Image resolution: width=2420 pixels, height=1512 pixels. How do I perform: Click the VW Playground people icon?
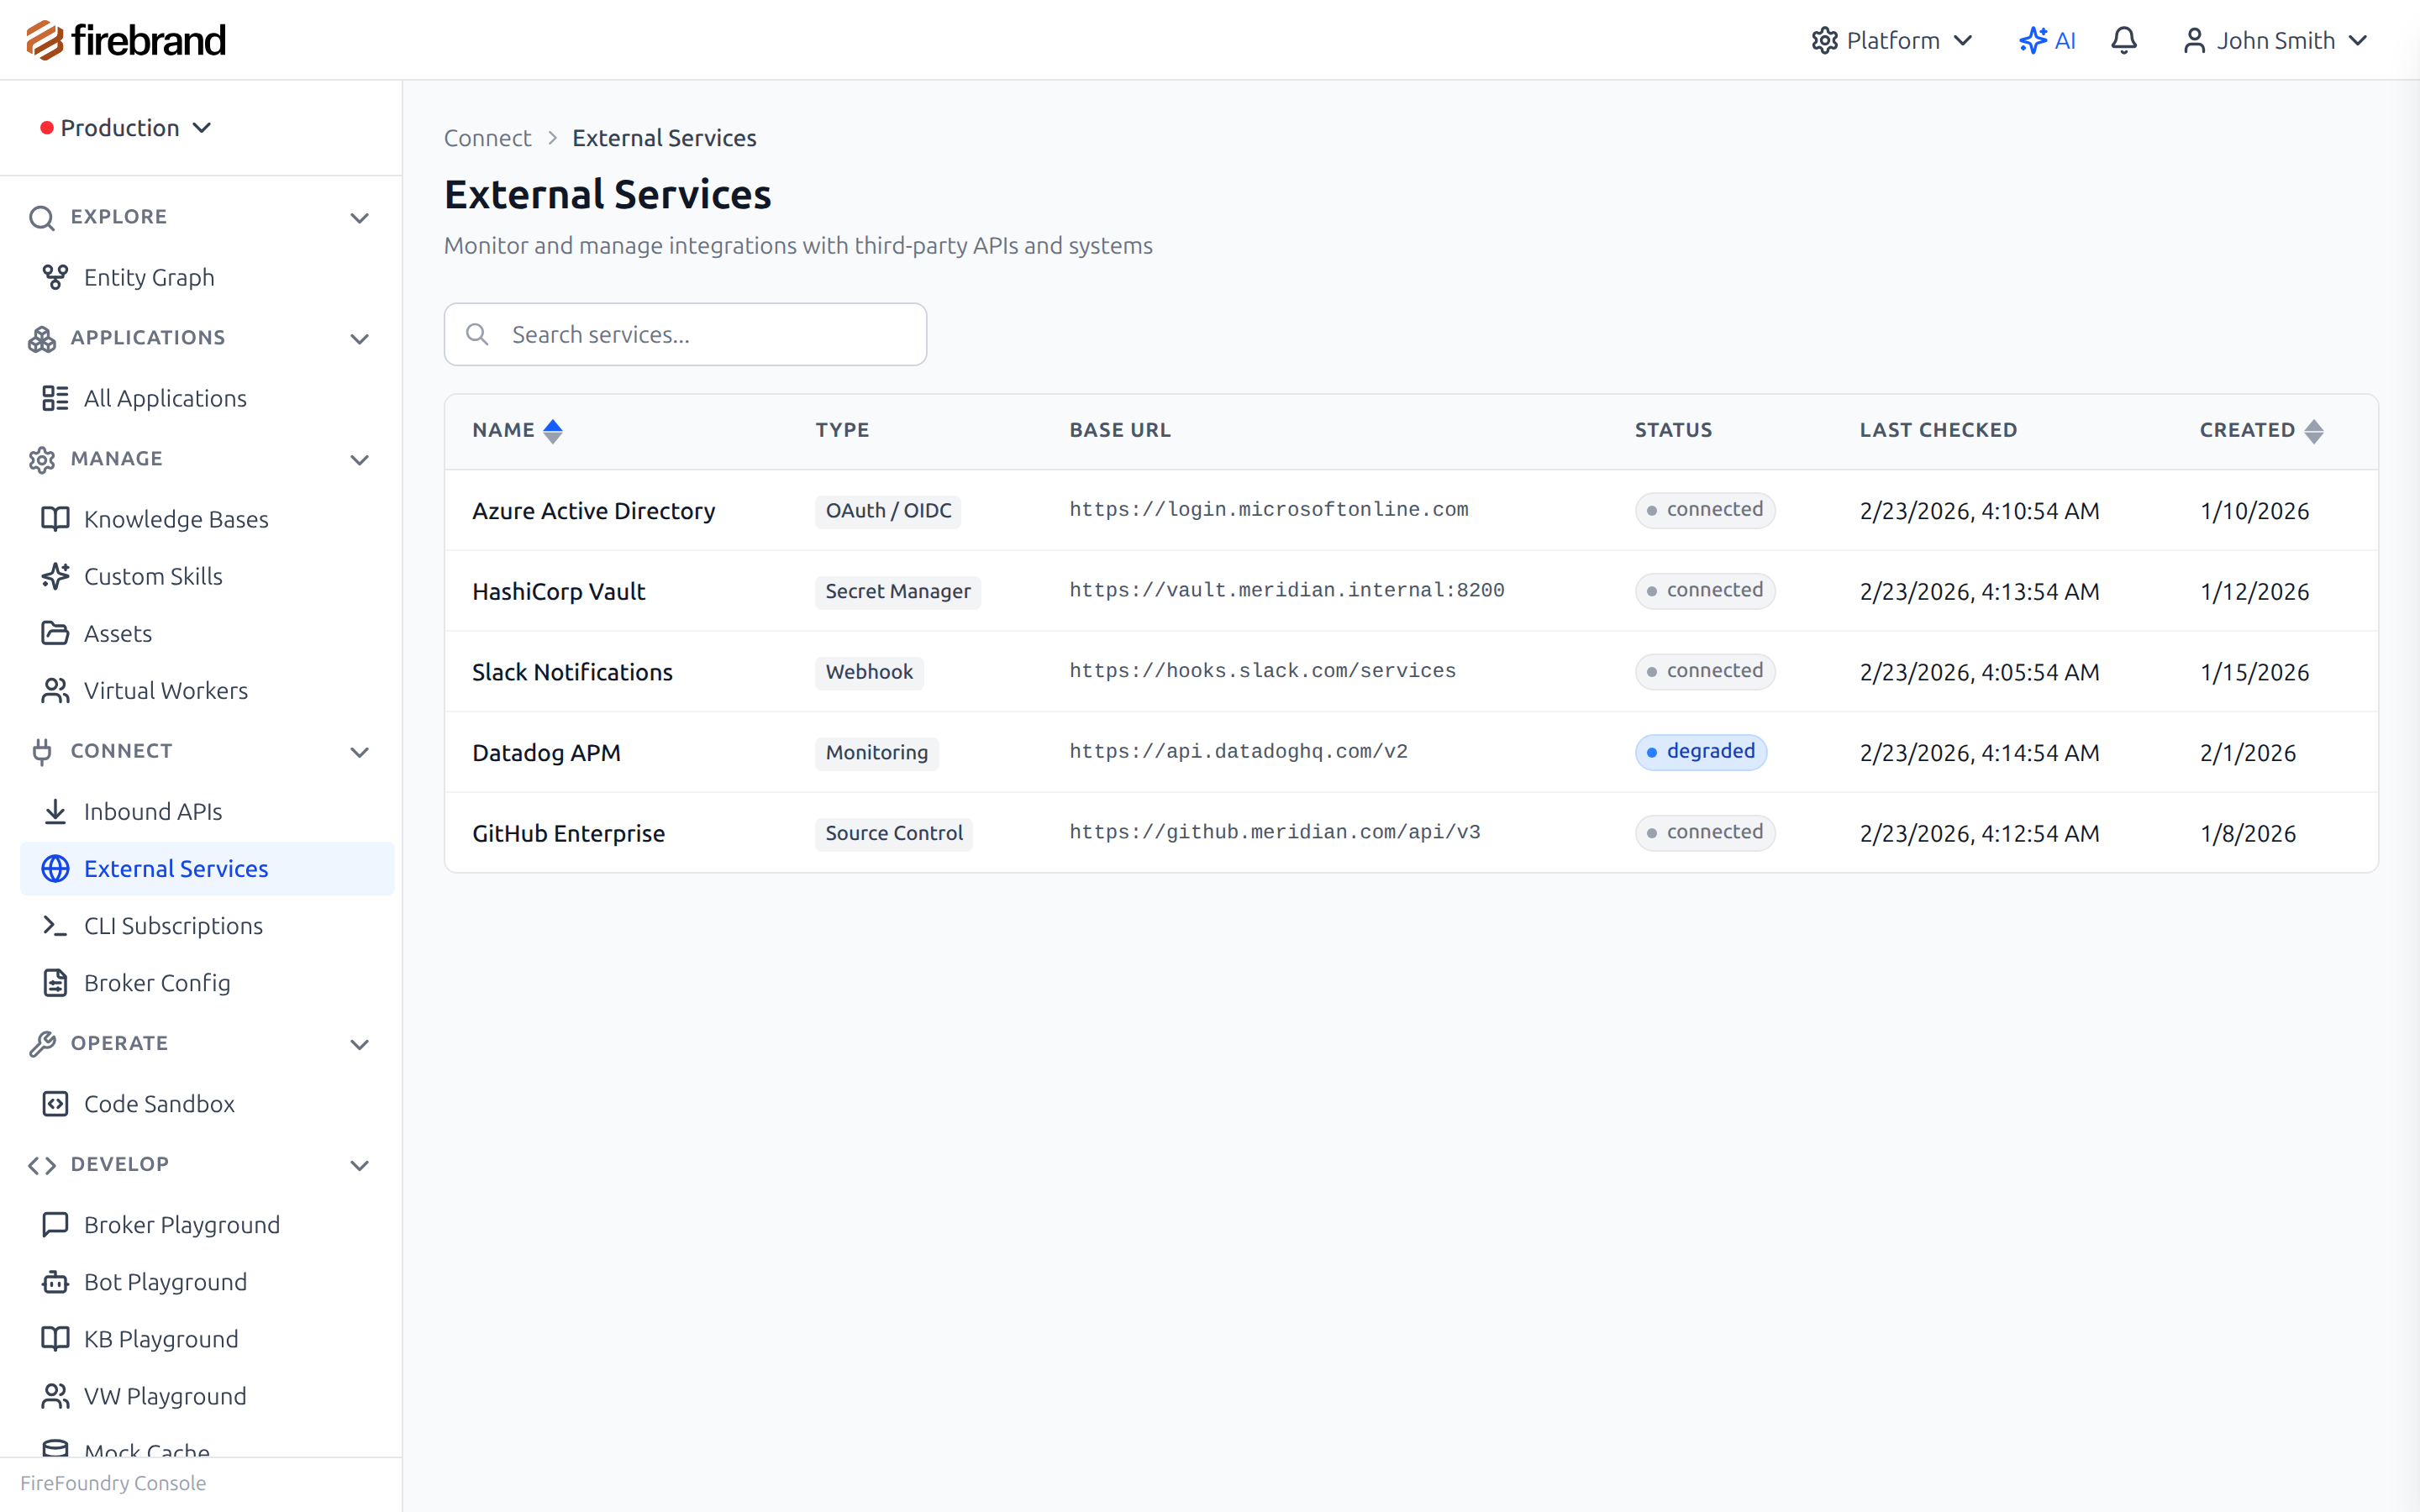55,1395
